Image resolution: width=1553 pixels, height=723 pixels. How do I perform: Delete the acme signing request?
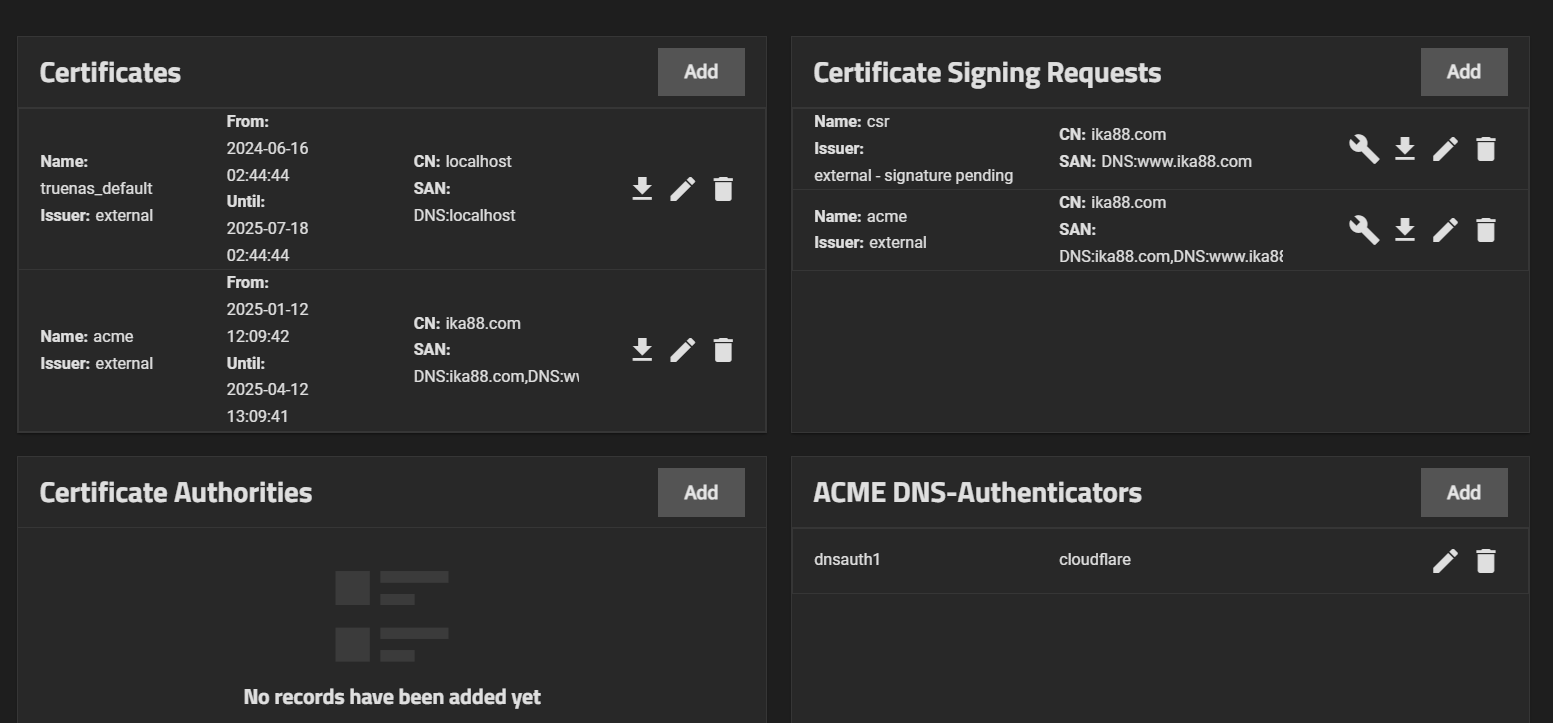pyautogui.click(x=1486, y=230)
